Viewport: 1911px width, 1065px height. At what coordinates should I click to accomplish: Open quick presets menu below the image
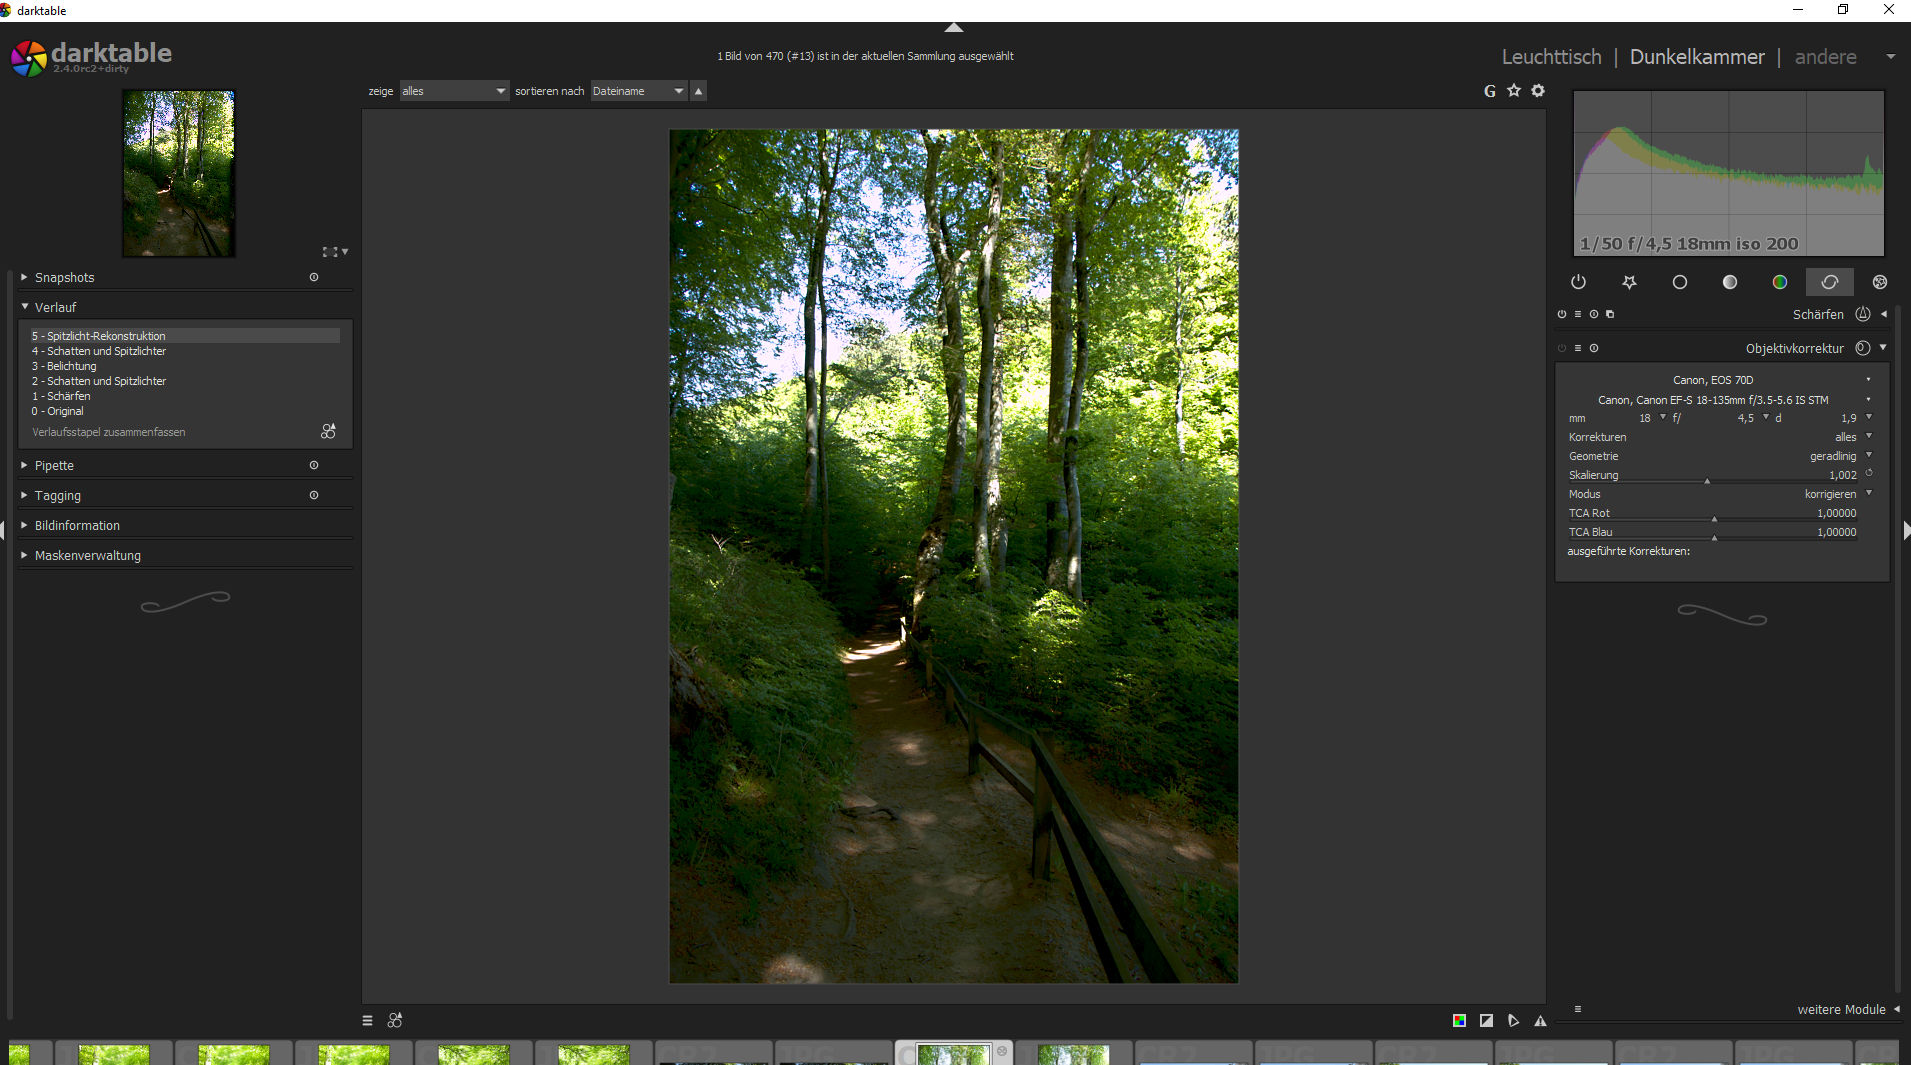point(367,1020)
